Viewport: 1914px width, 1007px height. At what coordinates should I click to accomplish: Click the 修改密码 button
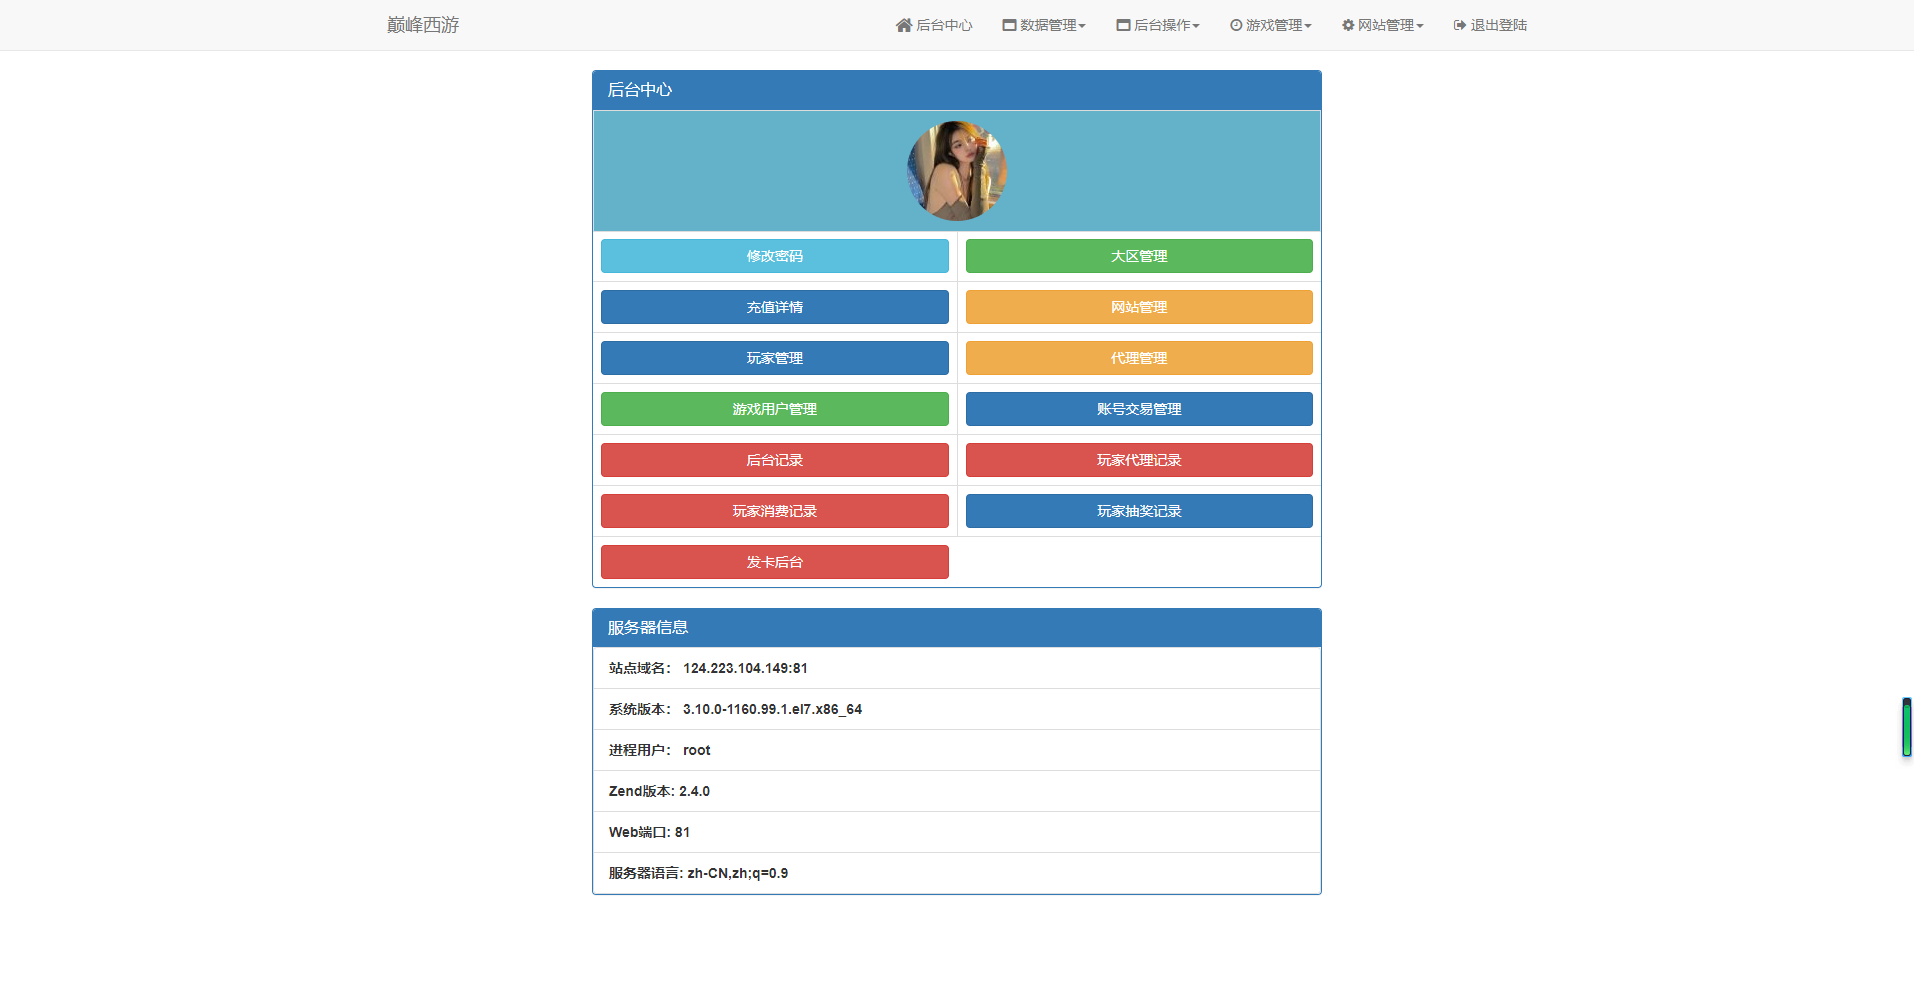pyautogui.click(x=775, y=256)
